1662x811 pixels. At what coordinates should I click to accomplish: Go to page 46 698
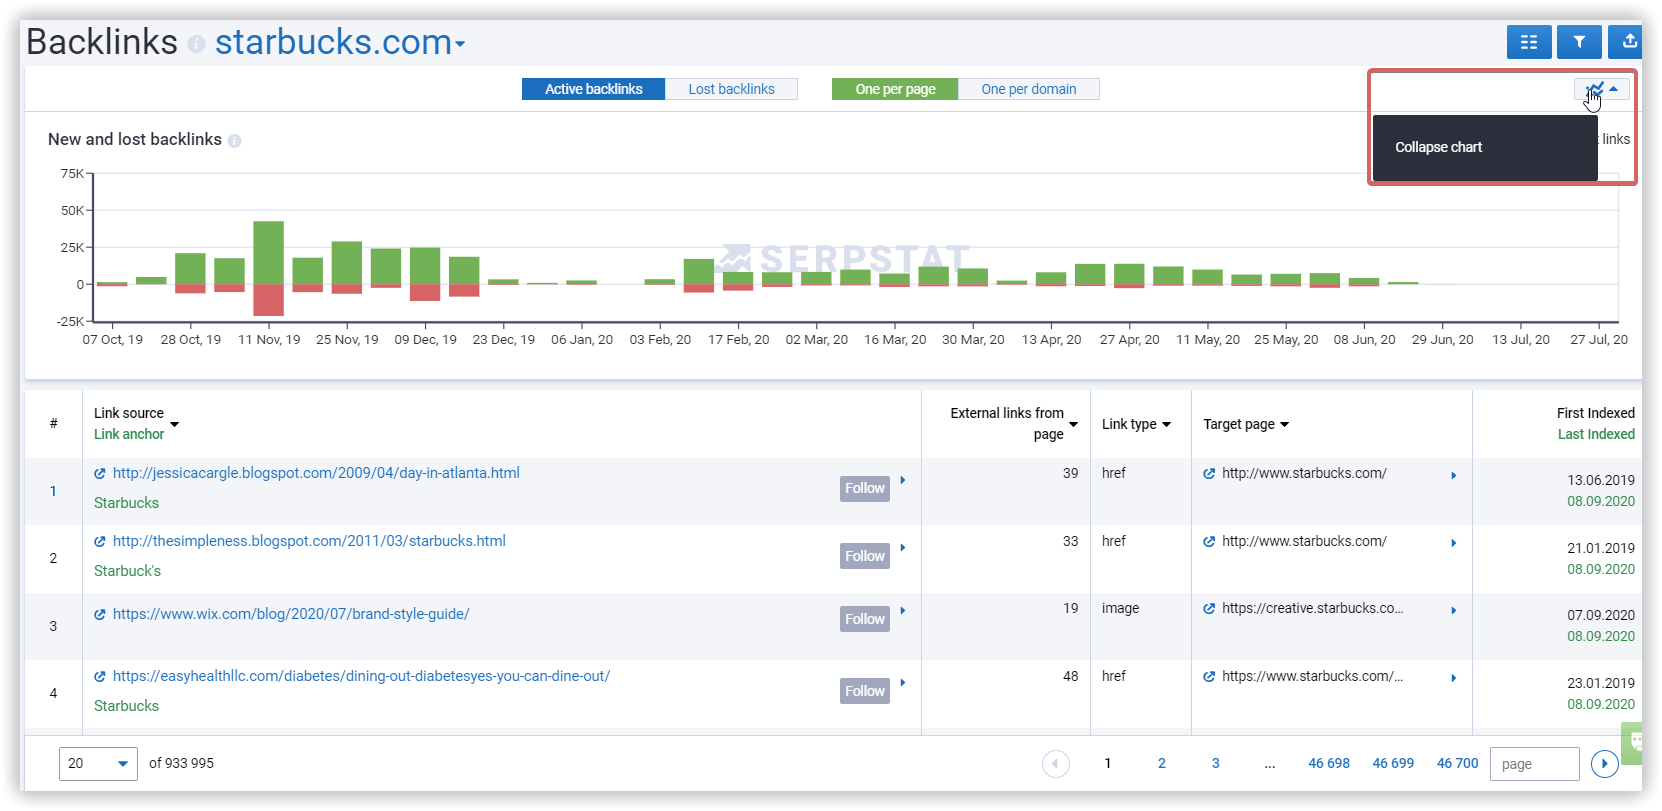(1329, 764)
